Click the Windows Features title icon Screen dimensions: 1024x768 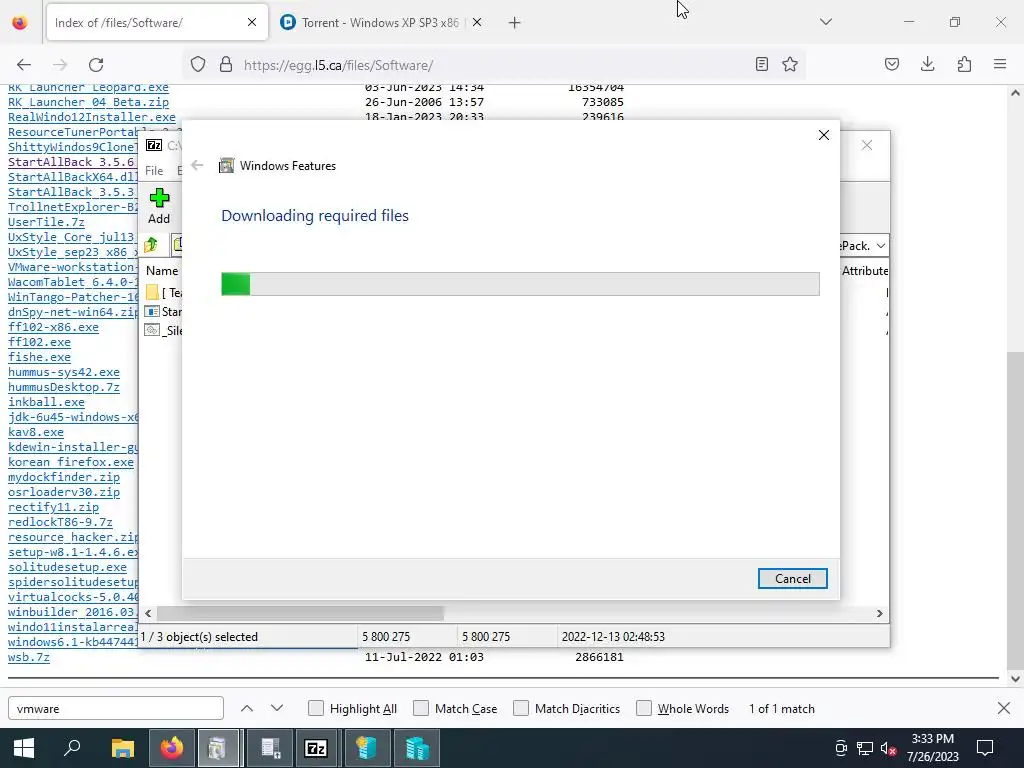[226, 165]
